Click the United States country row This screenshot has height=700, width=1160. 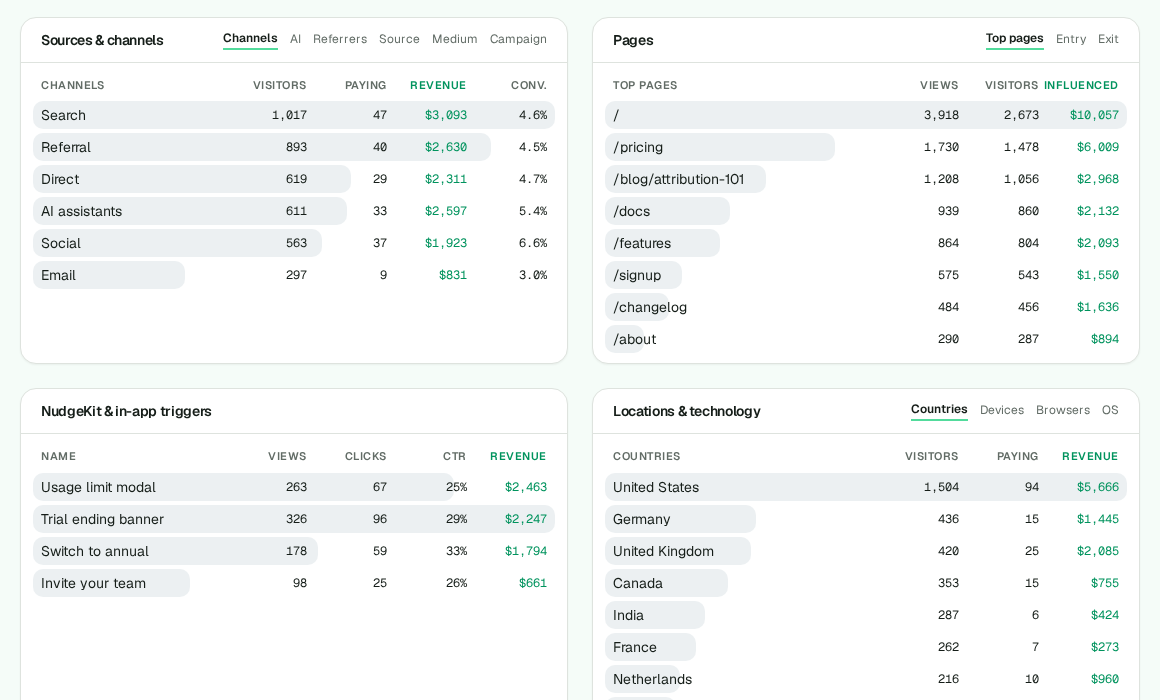click(x=866, y=487)
